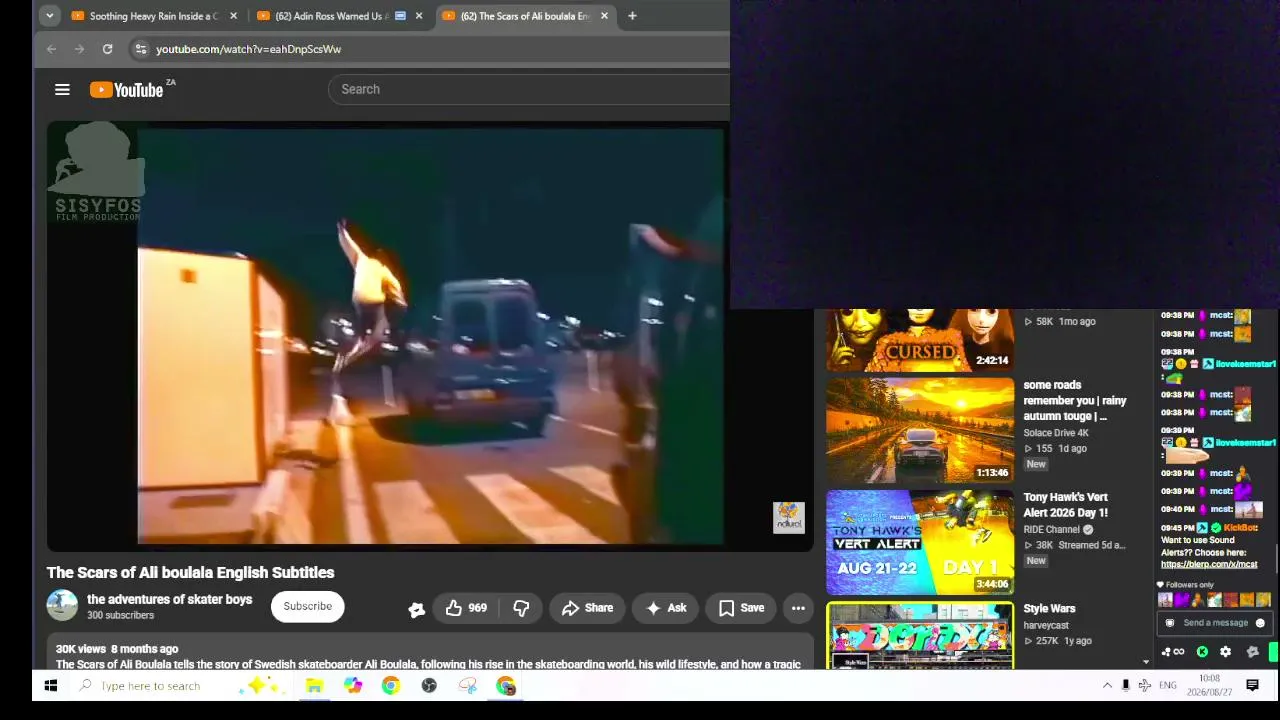Open Tony Hawk's Vert Alert 2026 title
This screenshot has height=720, width=1280.
click(x=1066, y=505)
